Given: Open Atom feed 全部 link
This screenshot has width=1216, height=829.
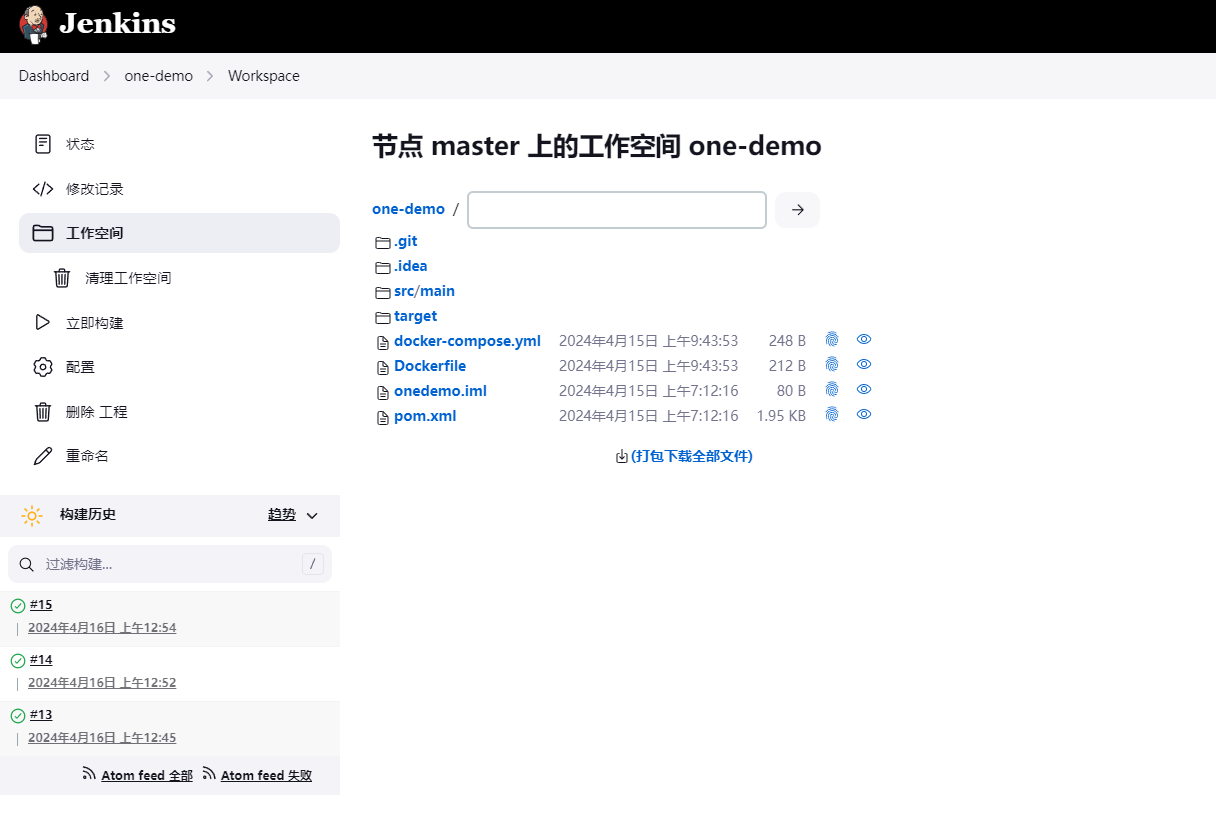Looking at the screenshot, I should click(x=147, y=775).
